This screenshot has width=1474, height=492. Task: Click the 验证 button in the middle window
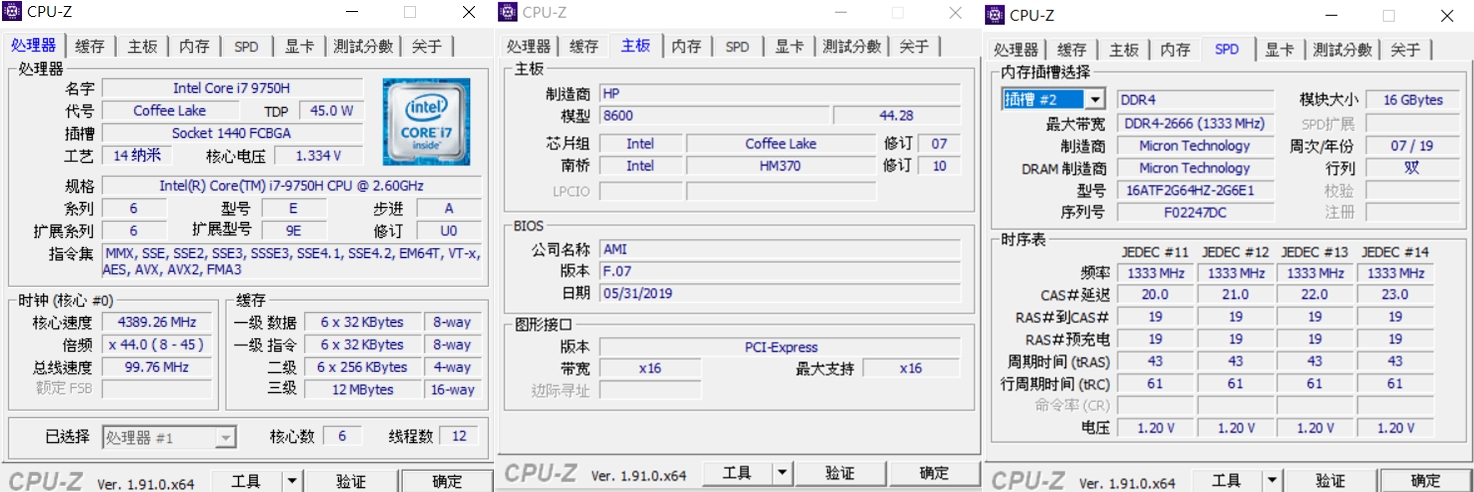(840, 473)
